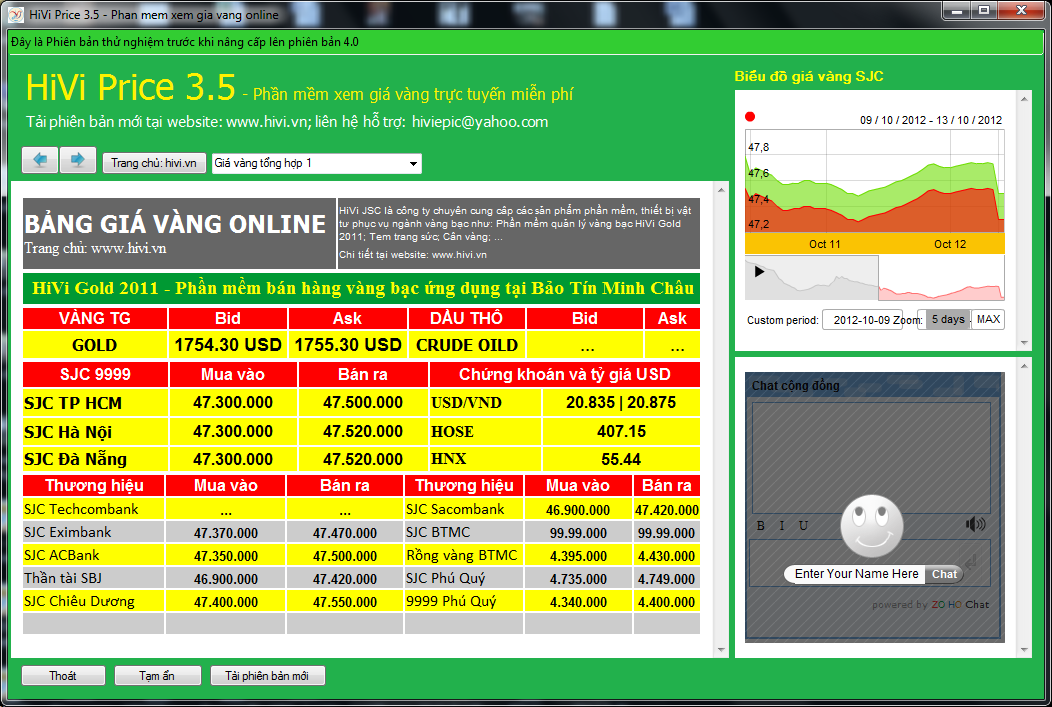Click scroll down arrow of chart panel
The height and width of the screenshot is (707, 1052).
click(x=1024, y=343)
